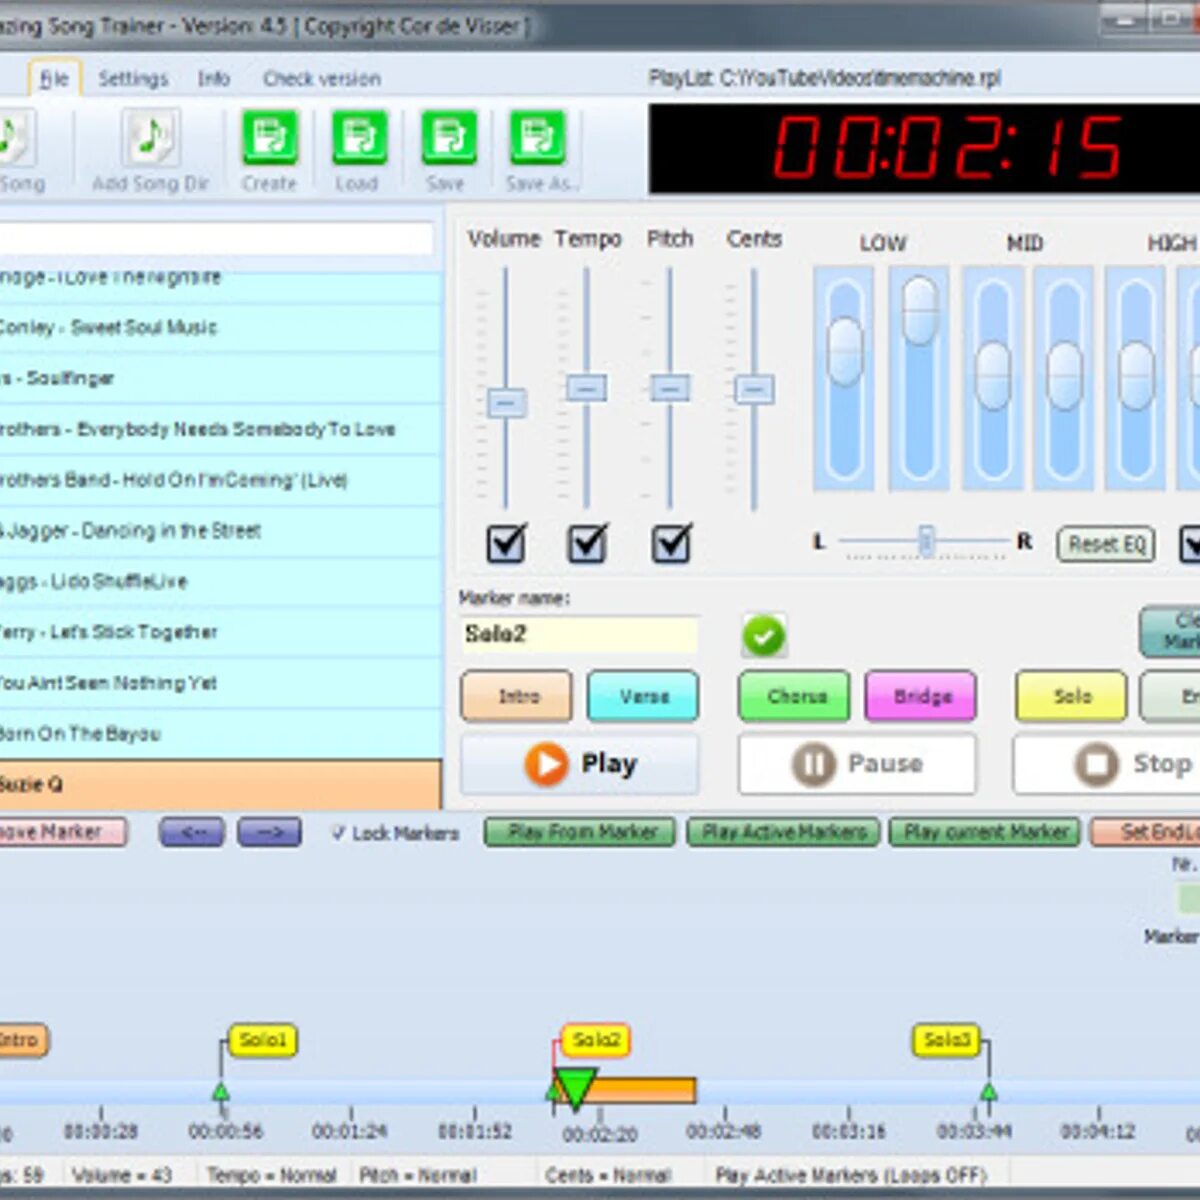Click the Play Active Markers button

tap(783, 832)
